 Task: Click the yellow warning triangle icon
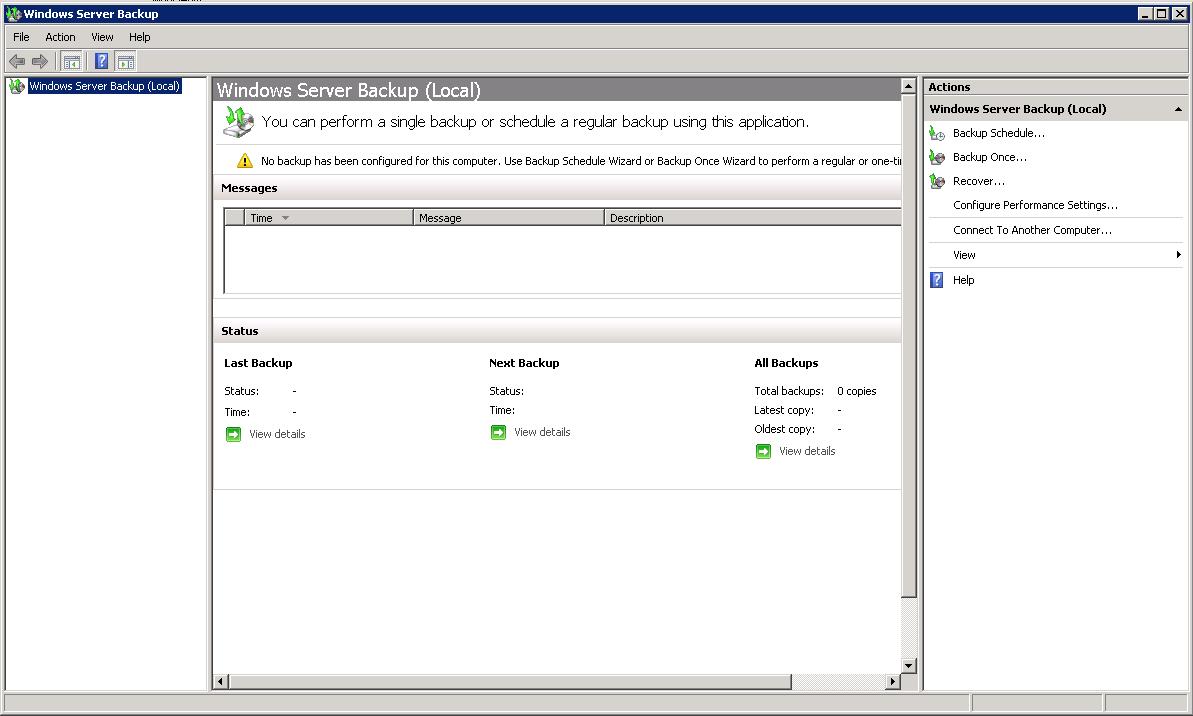coord(244,161)
